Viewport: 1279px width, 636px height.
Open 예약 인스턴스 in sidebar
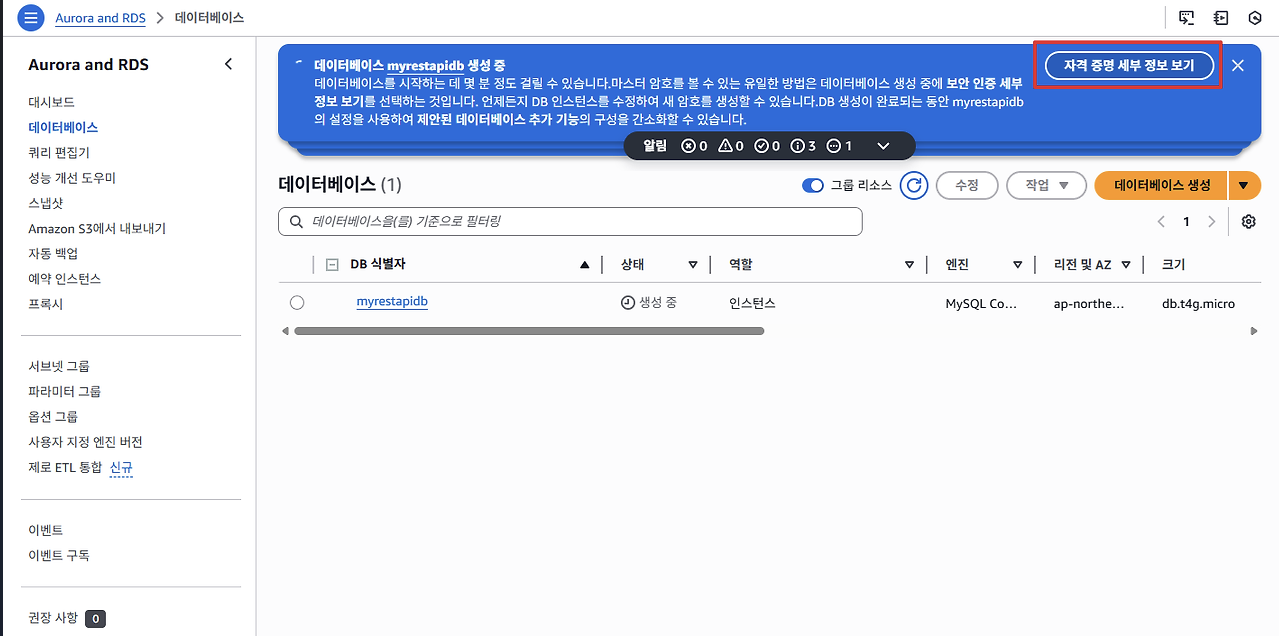click(64, 278)
